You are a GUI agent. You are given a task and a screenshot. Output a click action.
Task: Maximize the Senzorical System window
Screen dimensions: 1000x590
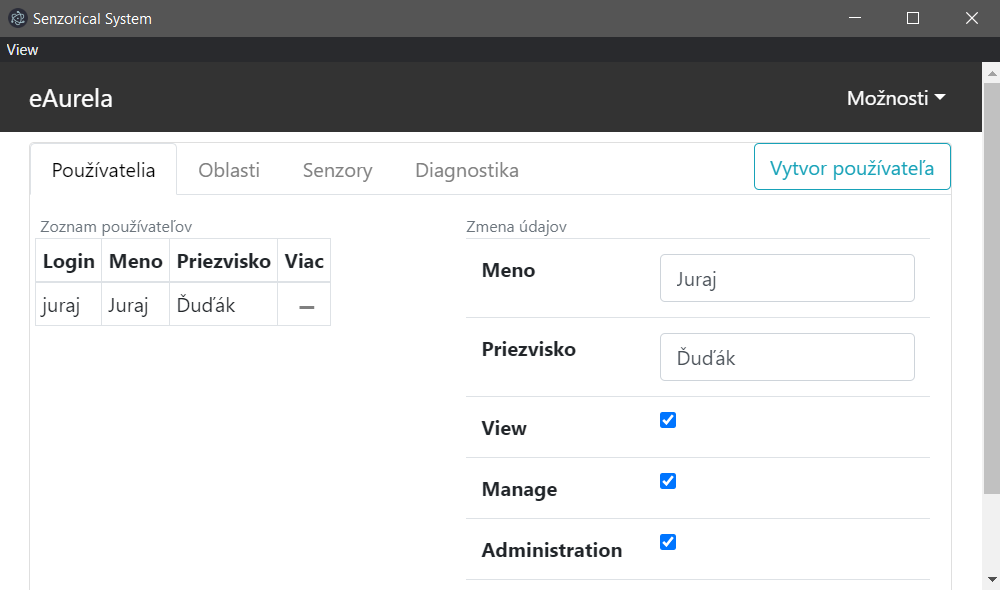[x=913, y=18]
